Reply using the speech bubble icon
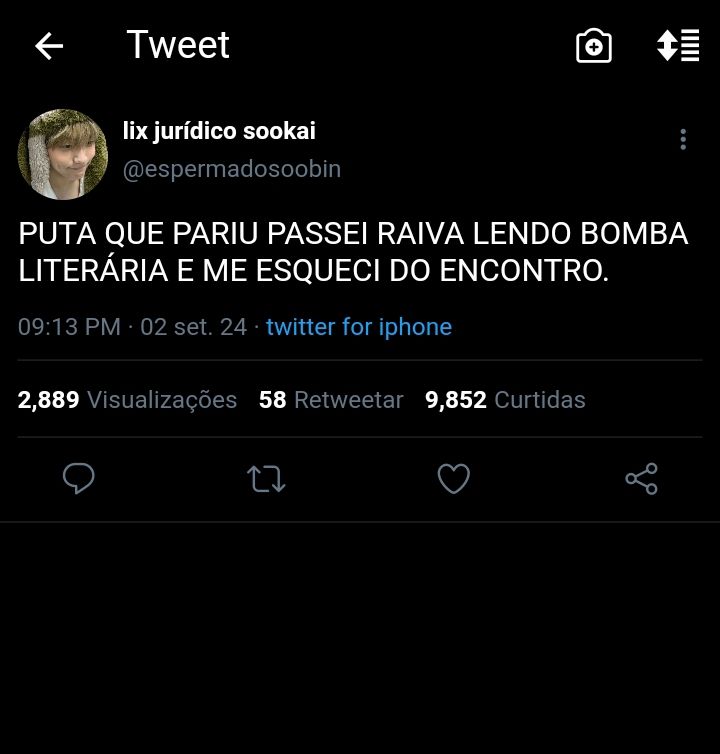This screenshot has height=754, width=720. (x=78, y=478)
